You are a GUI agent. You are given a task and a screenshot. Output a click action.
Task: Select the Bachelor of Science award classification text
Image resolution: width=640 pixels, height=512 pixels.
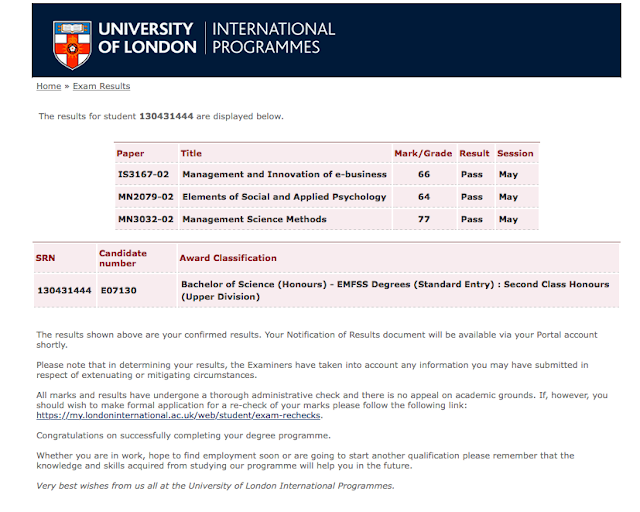click(395, 290)
